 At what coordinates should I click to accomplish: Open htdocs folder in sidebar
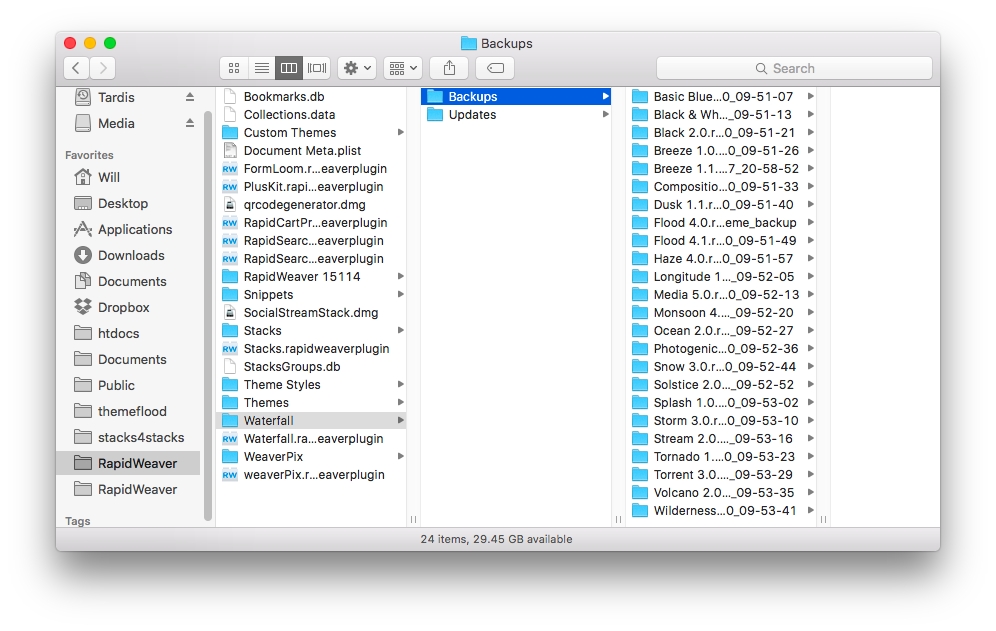coord(118,334)
